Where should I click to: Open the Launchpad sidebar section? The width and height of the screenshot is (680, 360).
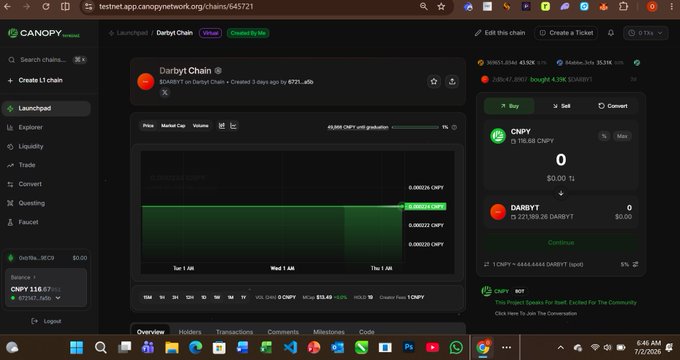[46, 108]
